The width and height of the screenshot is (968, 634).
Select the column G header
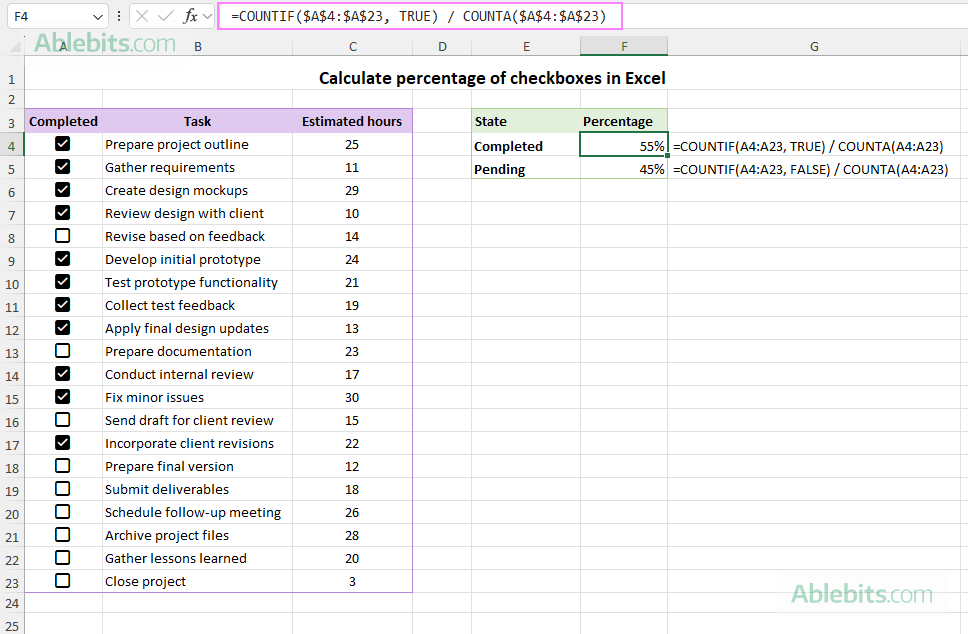(814, 46)
